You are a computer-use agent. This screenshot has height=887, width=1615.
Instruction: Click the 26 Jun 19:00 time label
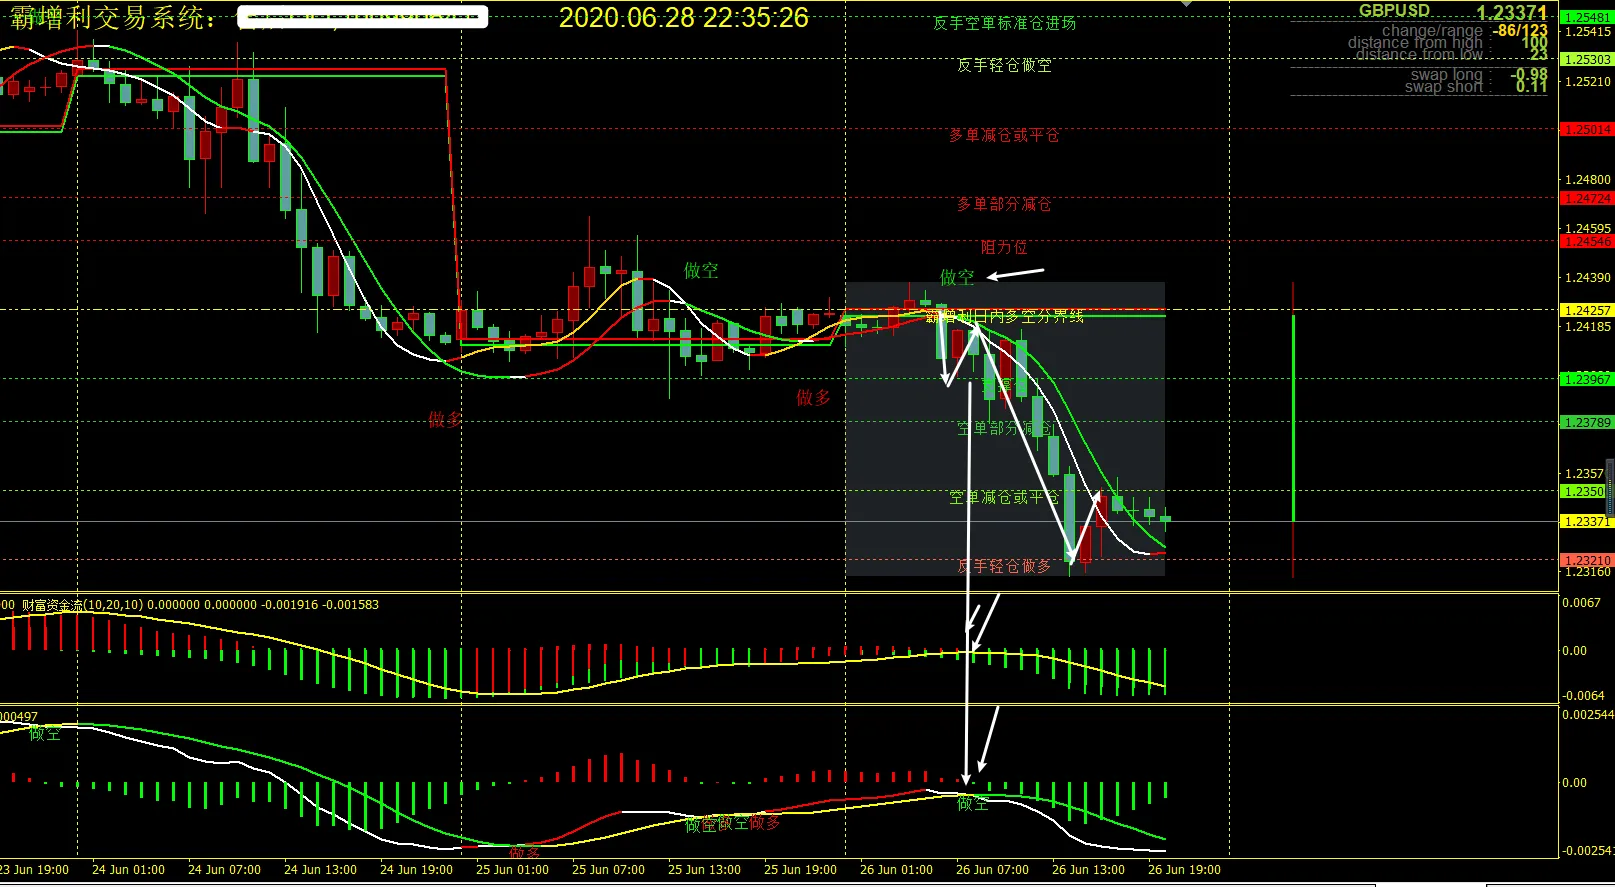pos(1184,870)
